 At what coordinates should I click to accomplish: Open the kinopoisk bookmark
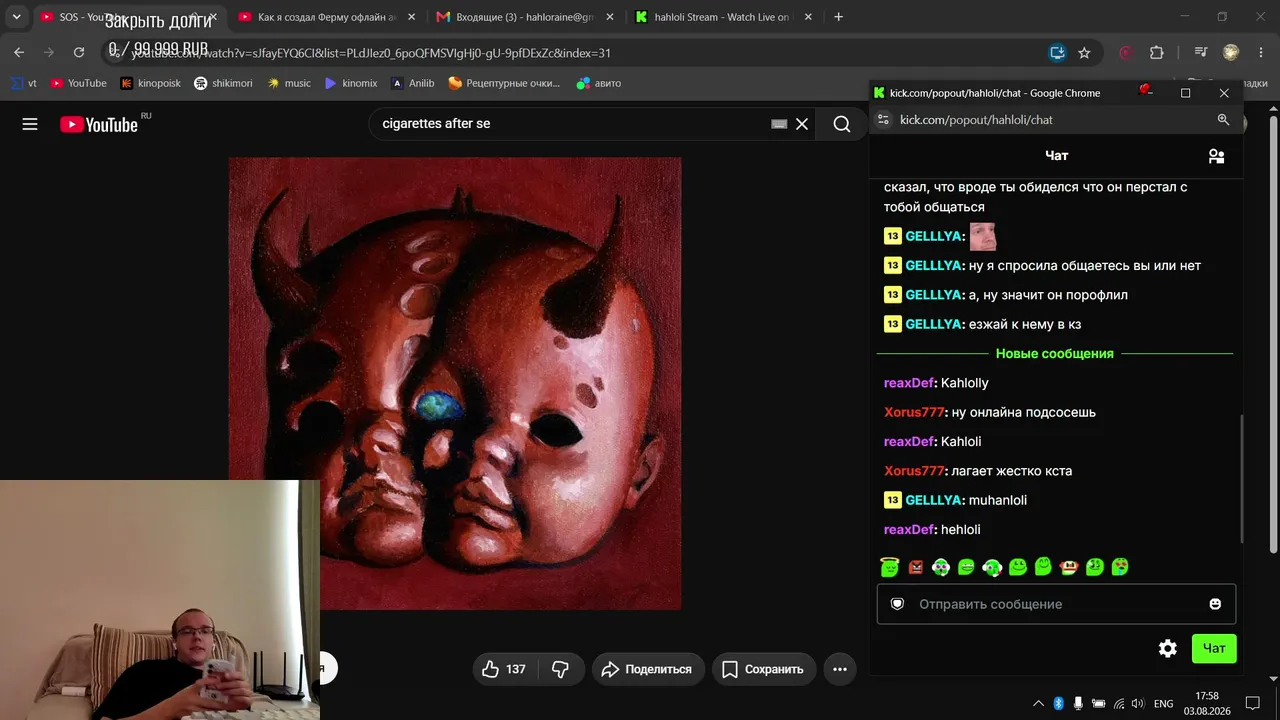point(151,84)
